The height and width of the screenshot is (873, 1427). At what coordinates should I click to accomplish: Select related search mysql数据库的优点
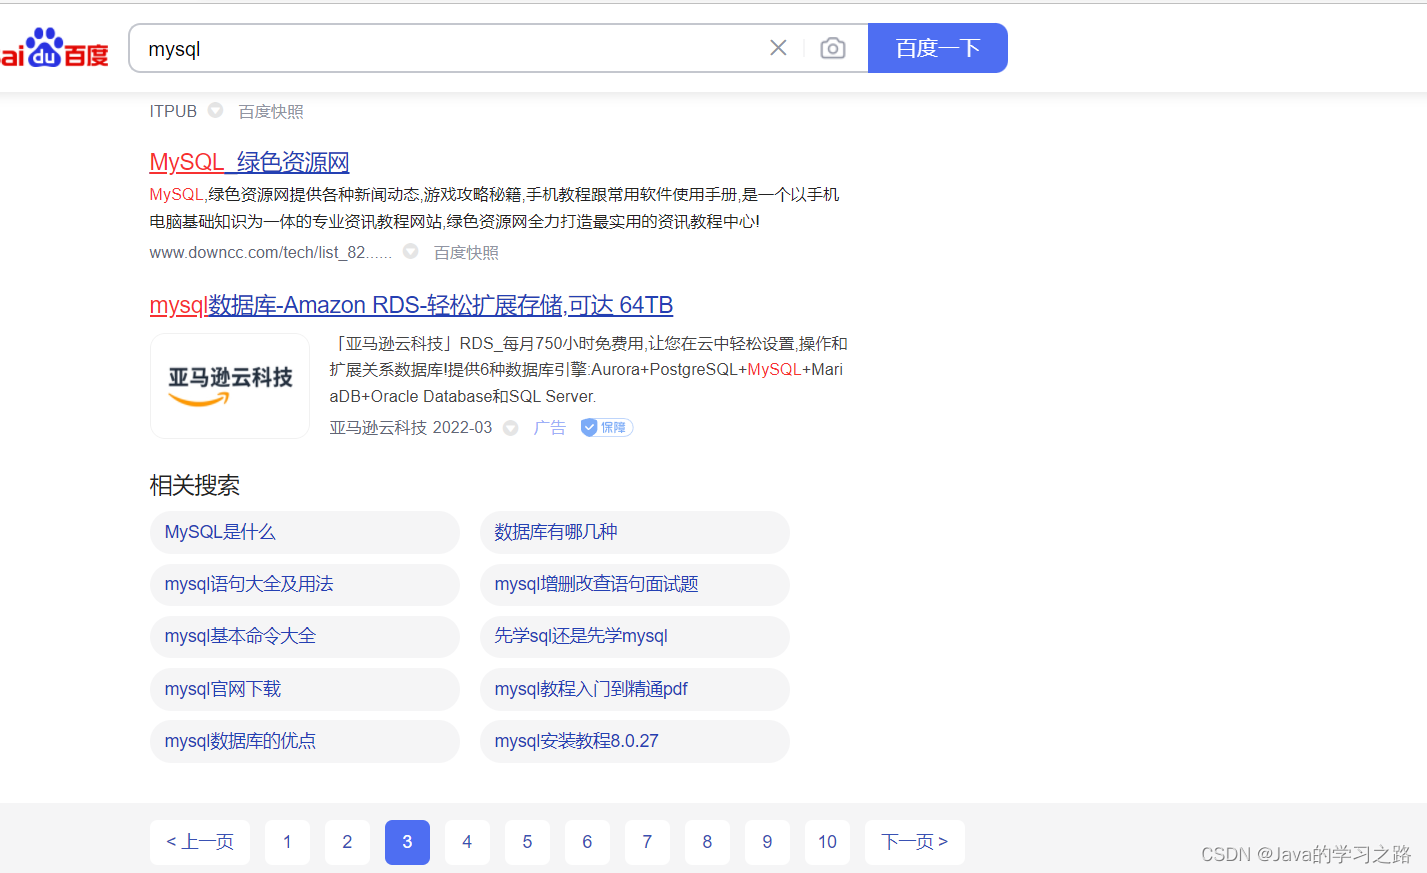(305, 742)
